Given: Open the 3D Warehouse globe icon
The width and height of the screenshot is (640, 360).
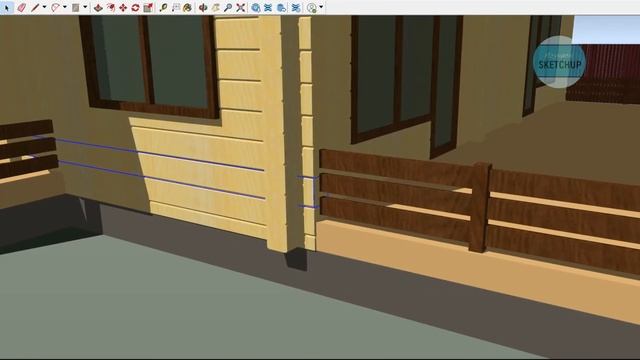Looking at the screenshot, I should (x=256, y=7).
